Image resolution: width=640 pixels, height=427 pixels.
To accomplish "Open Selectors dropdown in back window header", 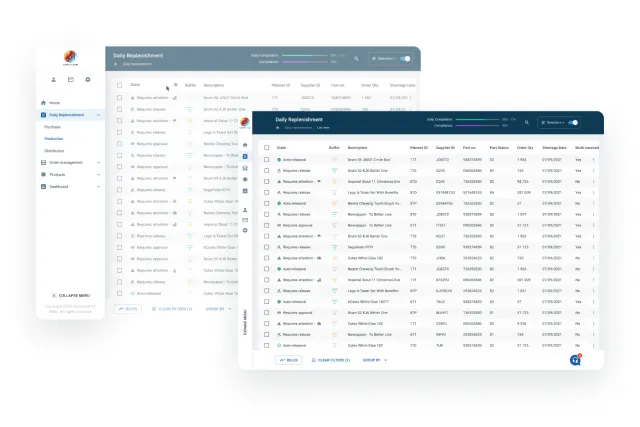I will (384, 59).
